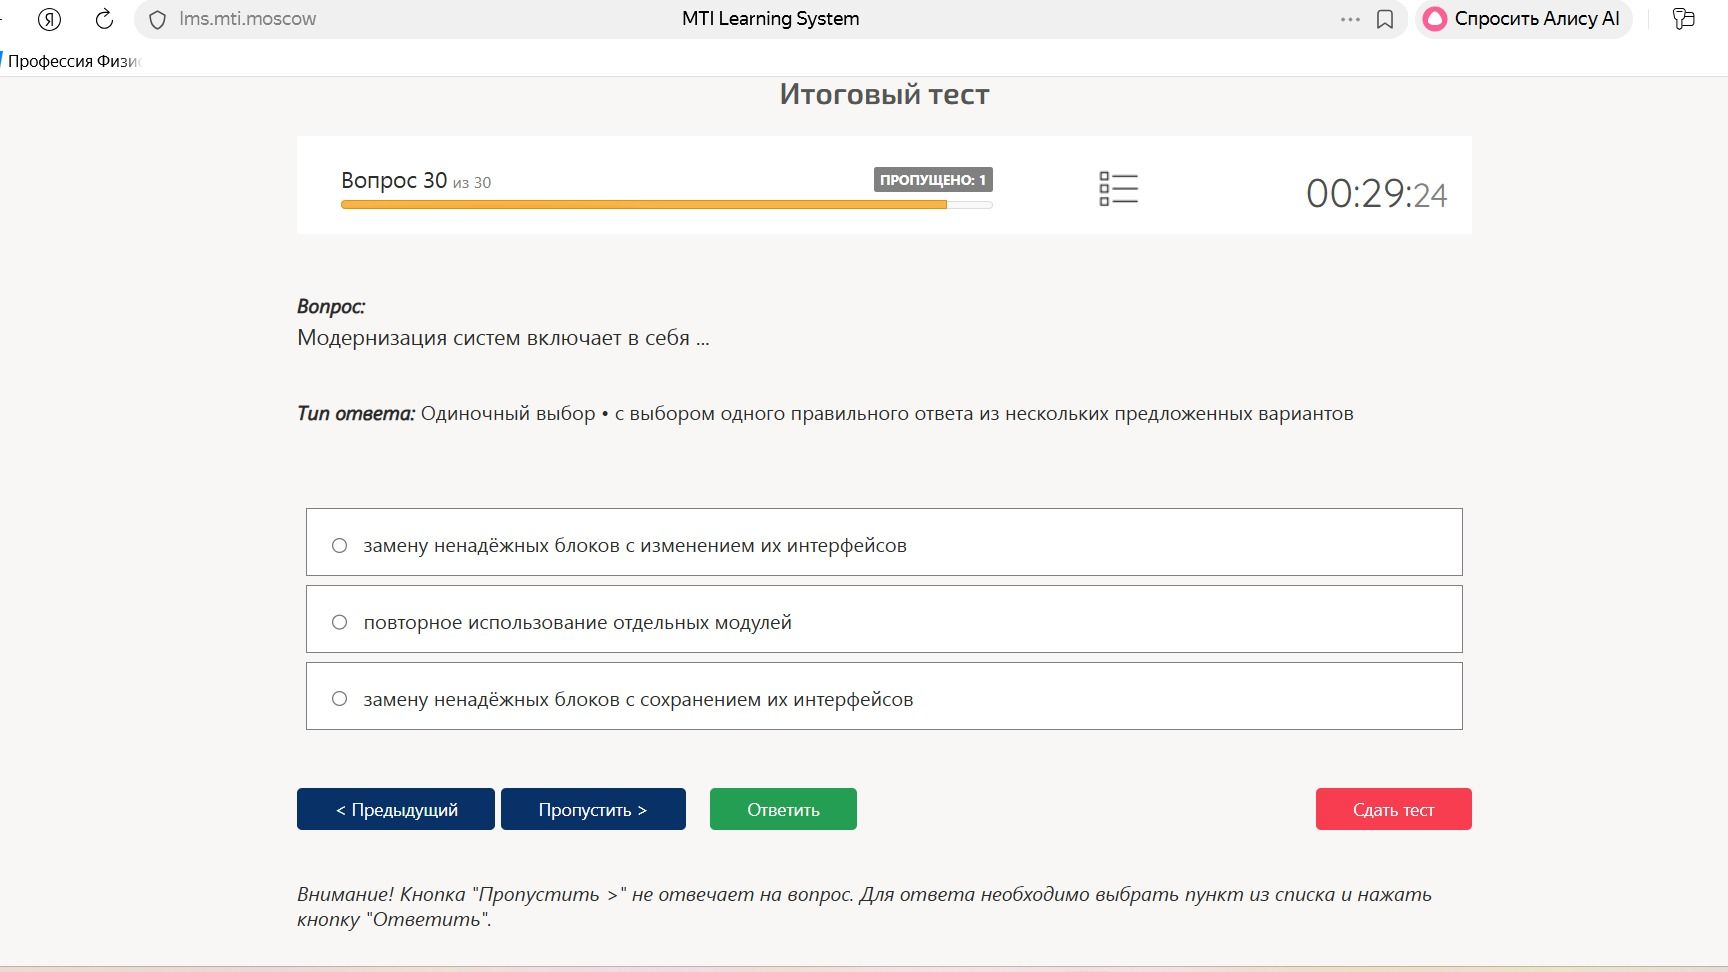Finish the test with Сдать тест button

click(x=1393, y=809)
